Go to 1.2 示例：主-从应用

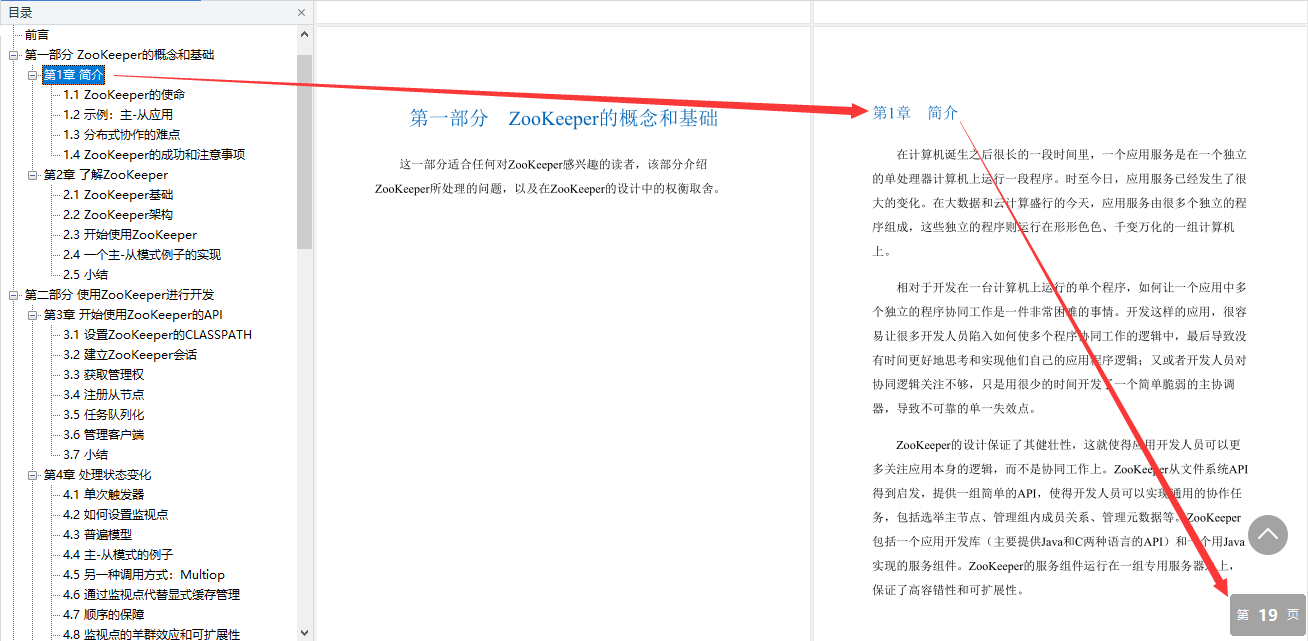(x=118, y=115)
